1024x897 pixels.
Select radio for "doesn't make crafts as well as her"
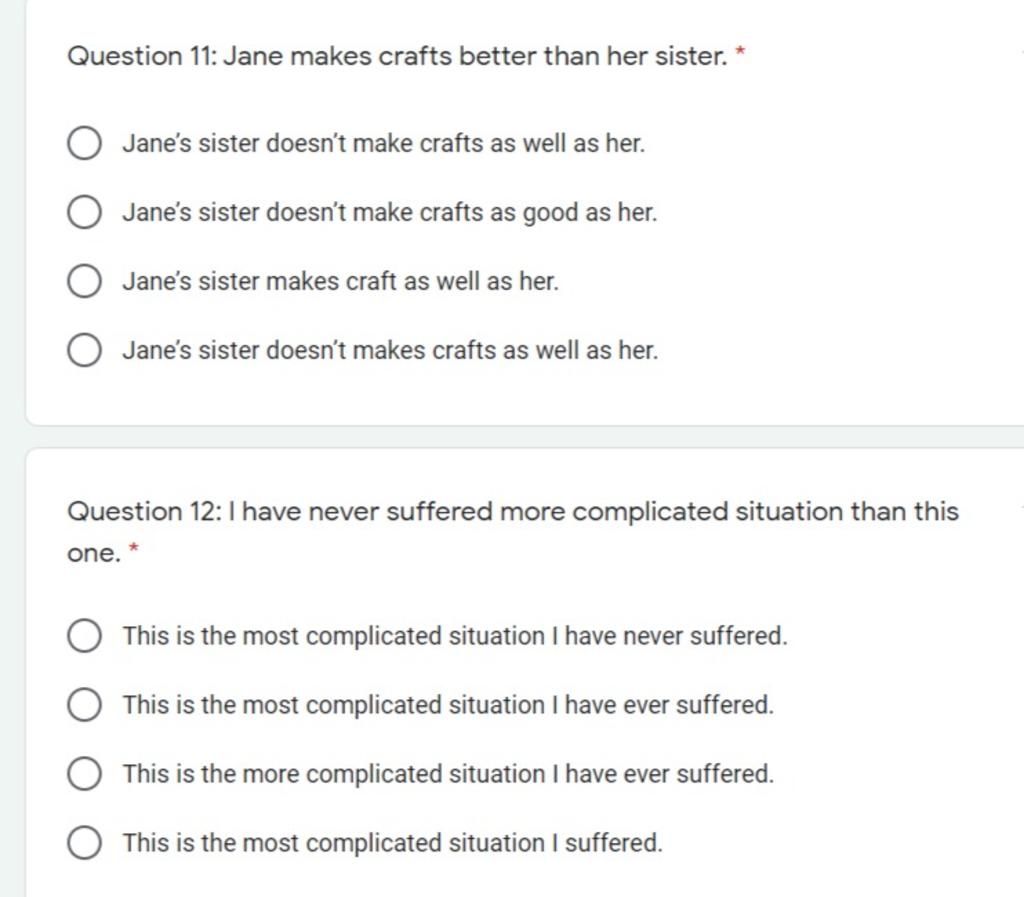(84, 144)
